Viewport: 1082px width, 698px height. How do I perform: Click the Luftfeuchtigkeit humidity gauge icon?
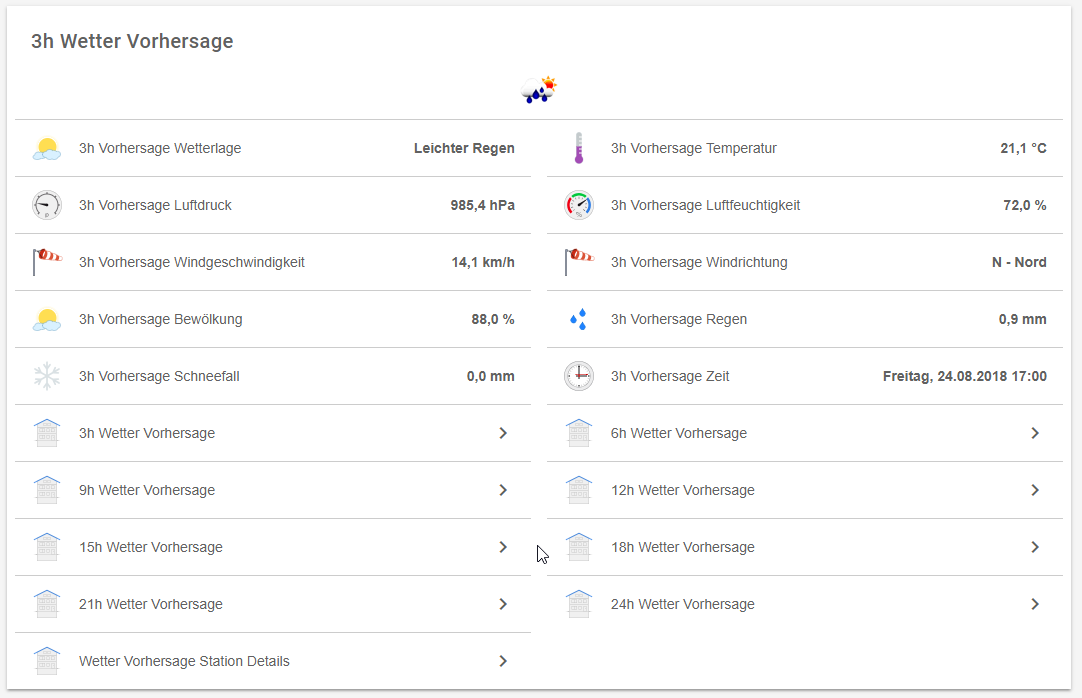click(x=578, y=204)
